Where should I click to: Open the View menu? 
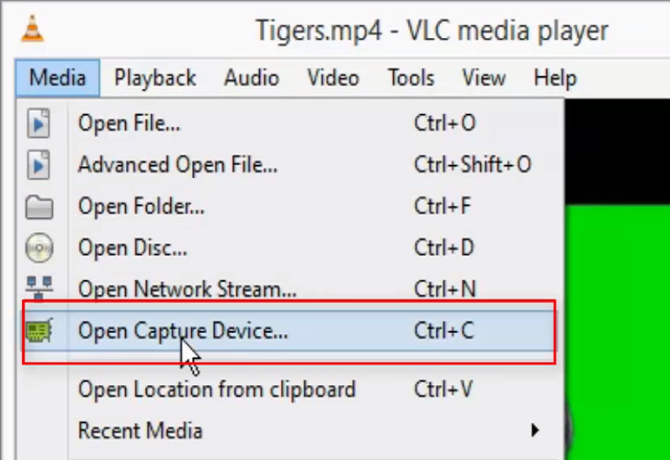click(484, 78)
